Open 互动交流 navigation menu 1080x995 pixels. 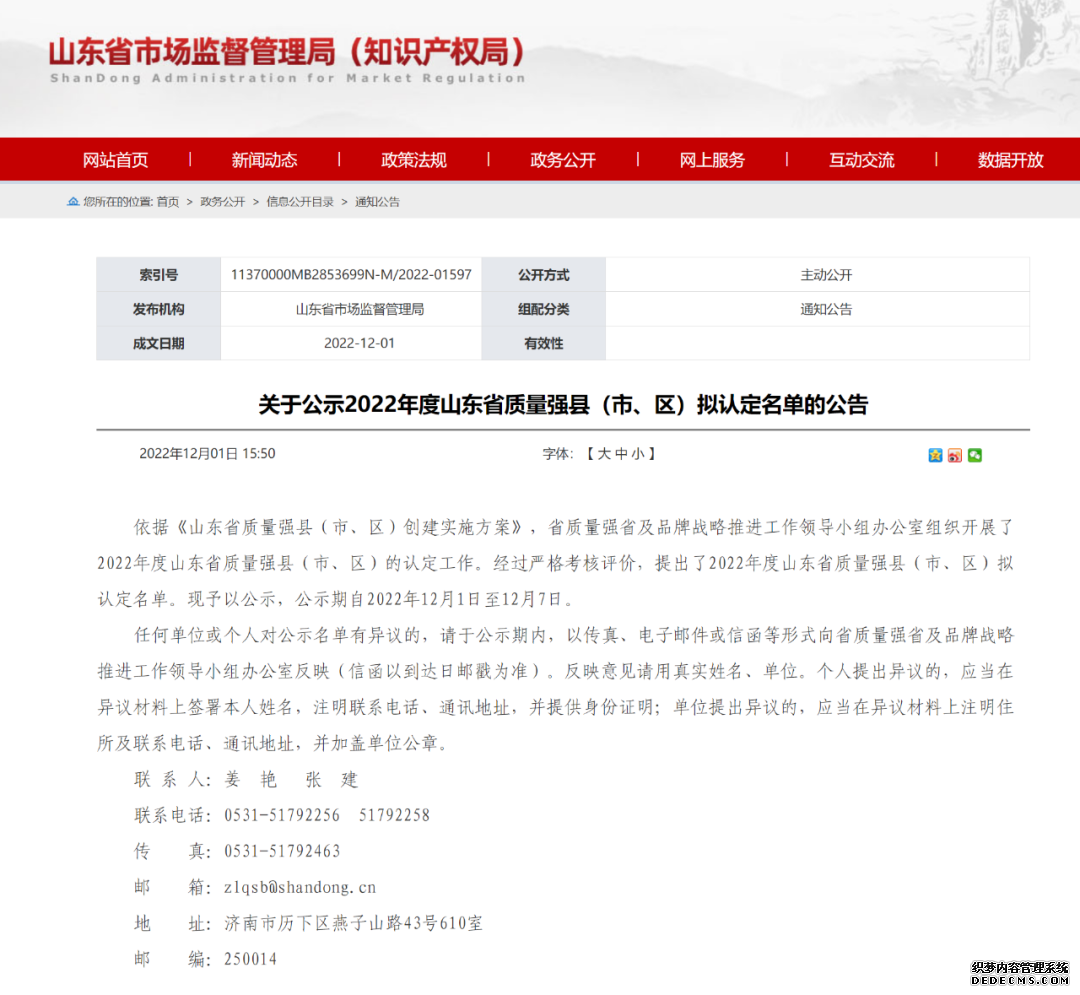pyautogui.click(x=862, y=160)
